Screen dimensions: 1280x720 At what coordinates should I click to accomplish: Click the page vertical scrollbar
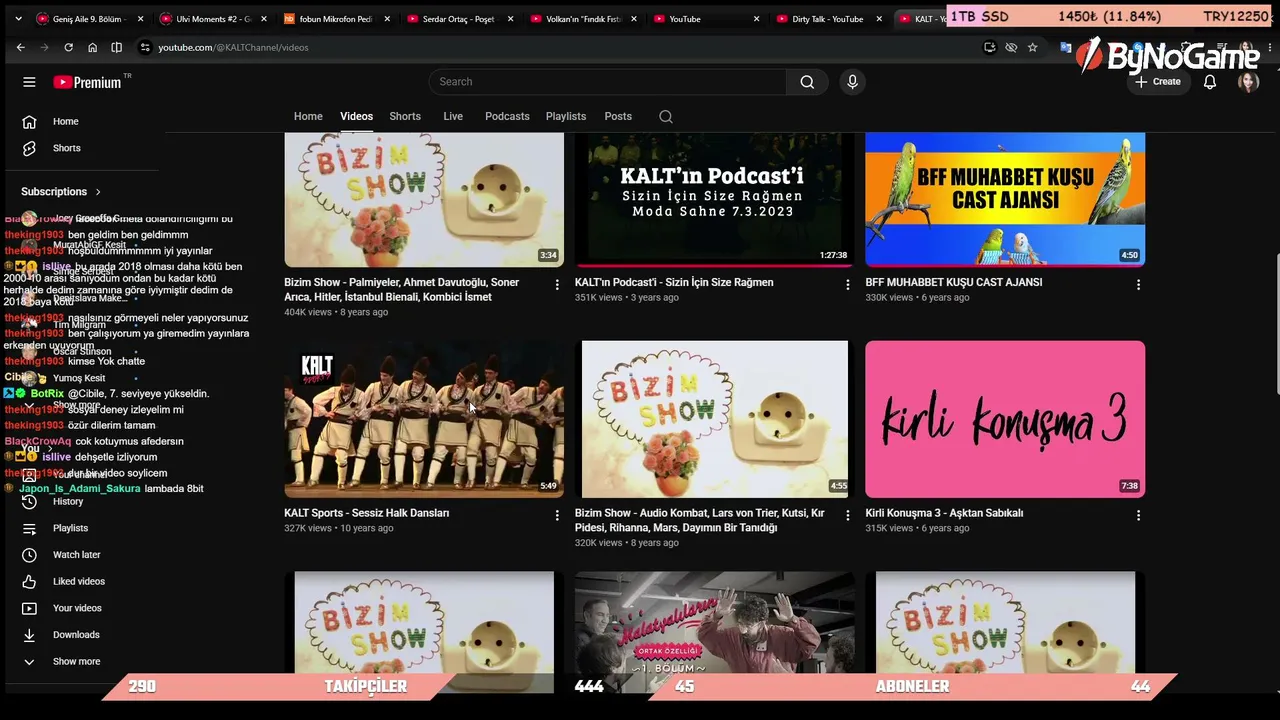pos(1275,325)
